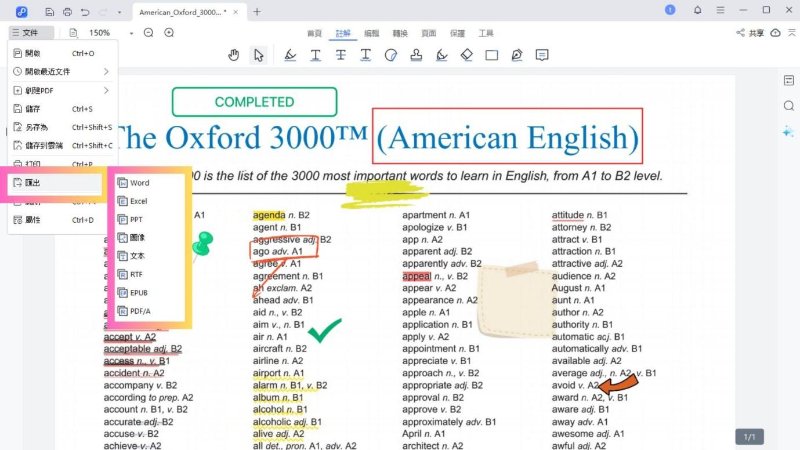800x450 pixels.
Task: Select the Hand pan tool
Action: (233, 55)
